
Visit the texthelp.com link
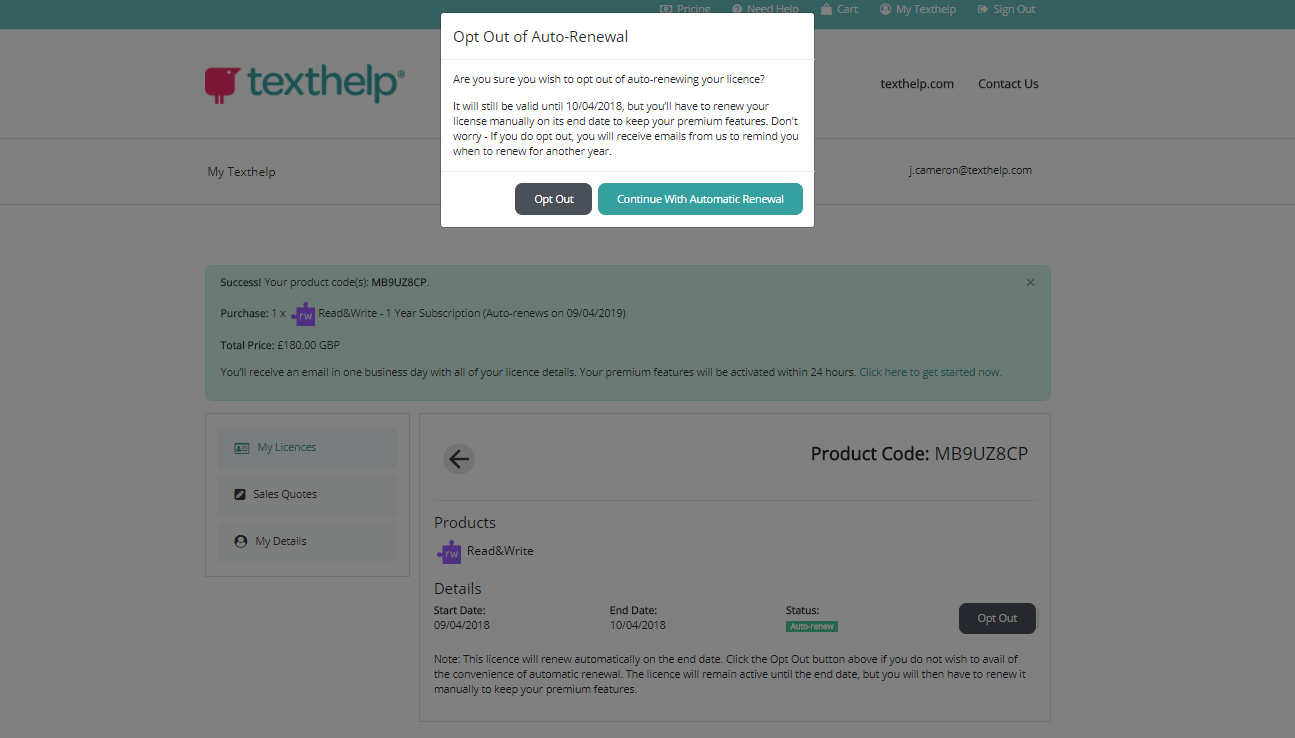pos(917,84)
